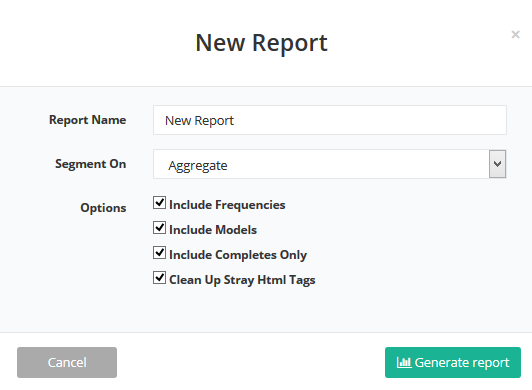This screenshot has height=390, width=532.
Task: Click the New Report dialog title
Action: tap(262, 43)
